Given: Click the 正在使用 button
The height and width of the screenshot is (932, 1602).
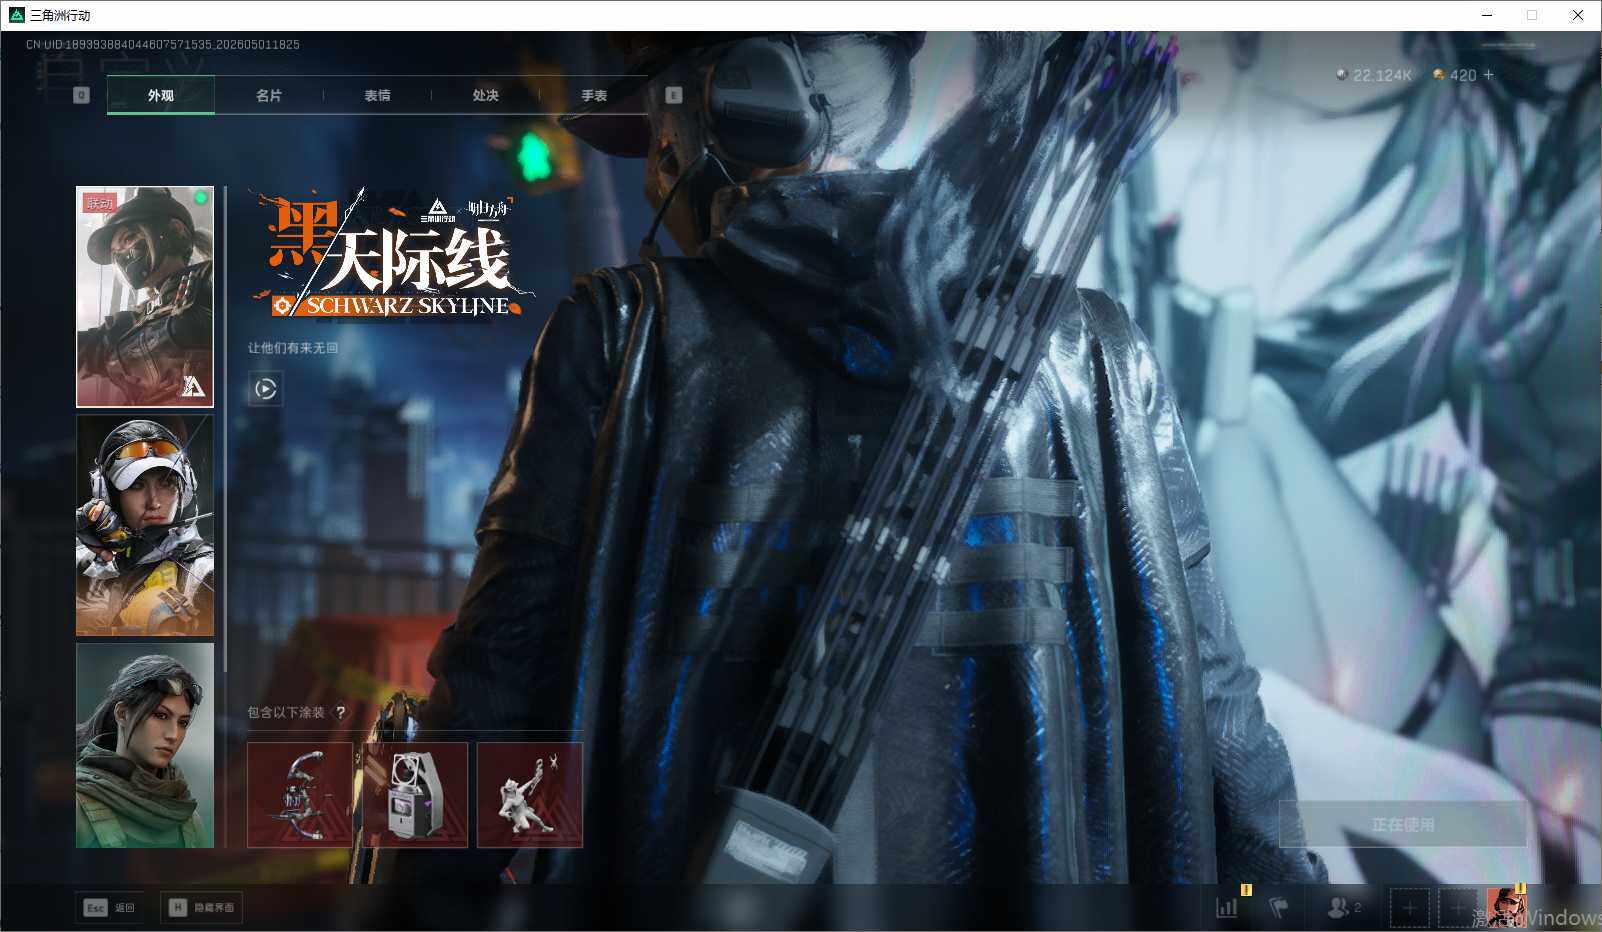Looking at the screenshot, I should pos(1403,824).
